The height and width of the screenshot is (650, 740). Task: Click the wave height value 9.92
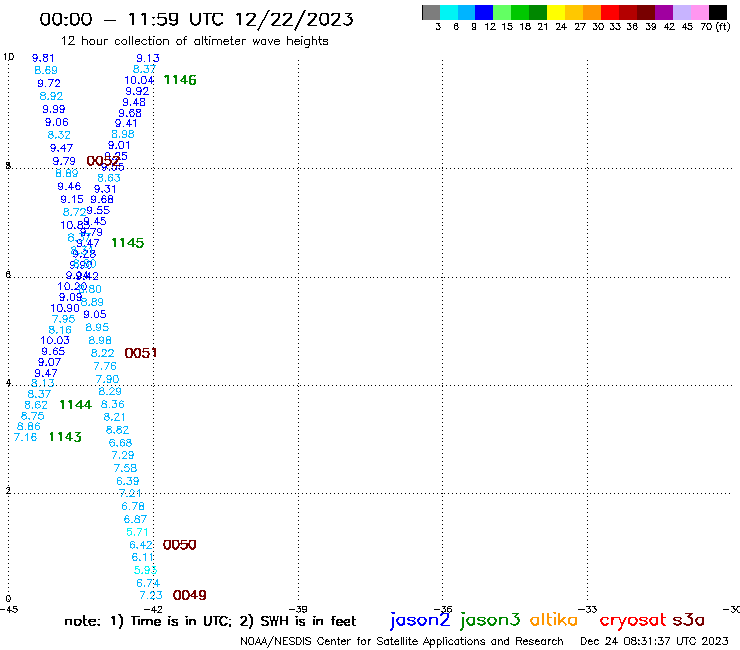point(137,91)
